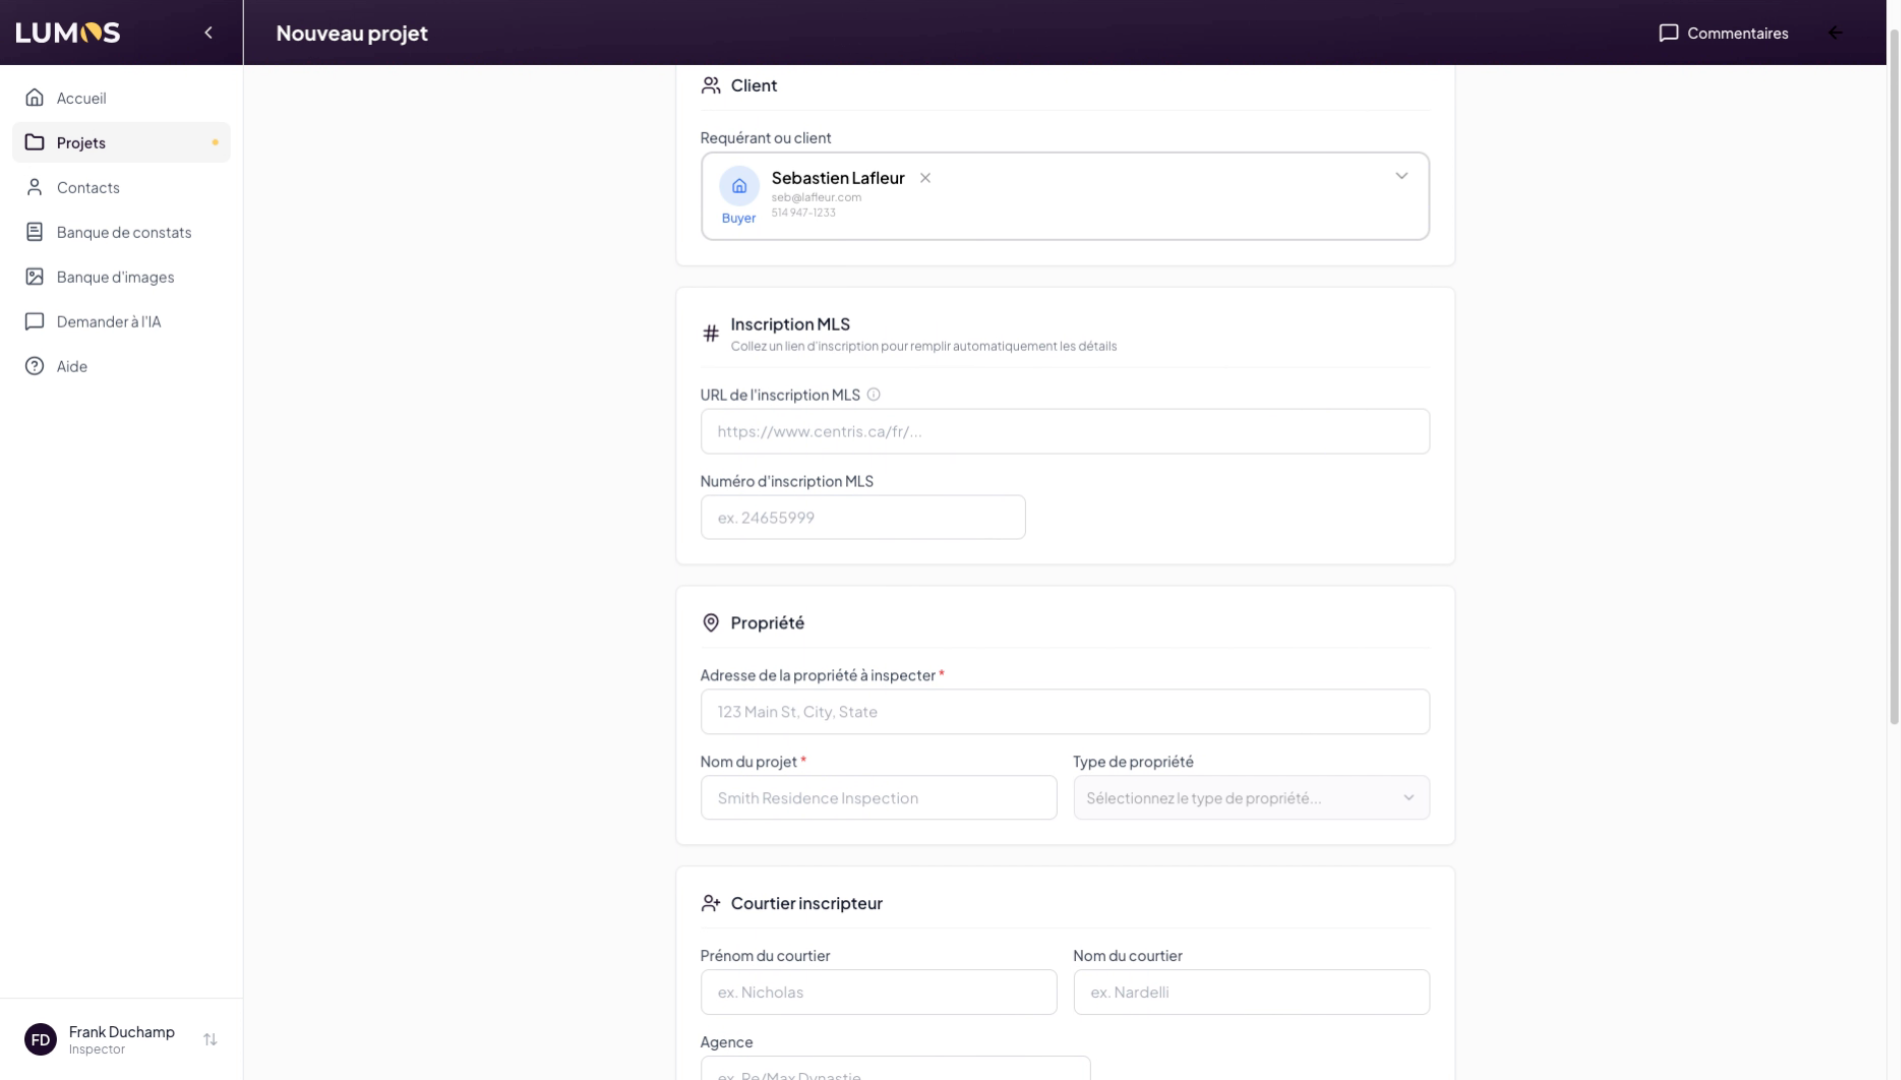Open the Type de propriété dropdown
Screen dimensions: 1901x1080
coord(1250,798)
